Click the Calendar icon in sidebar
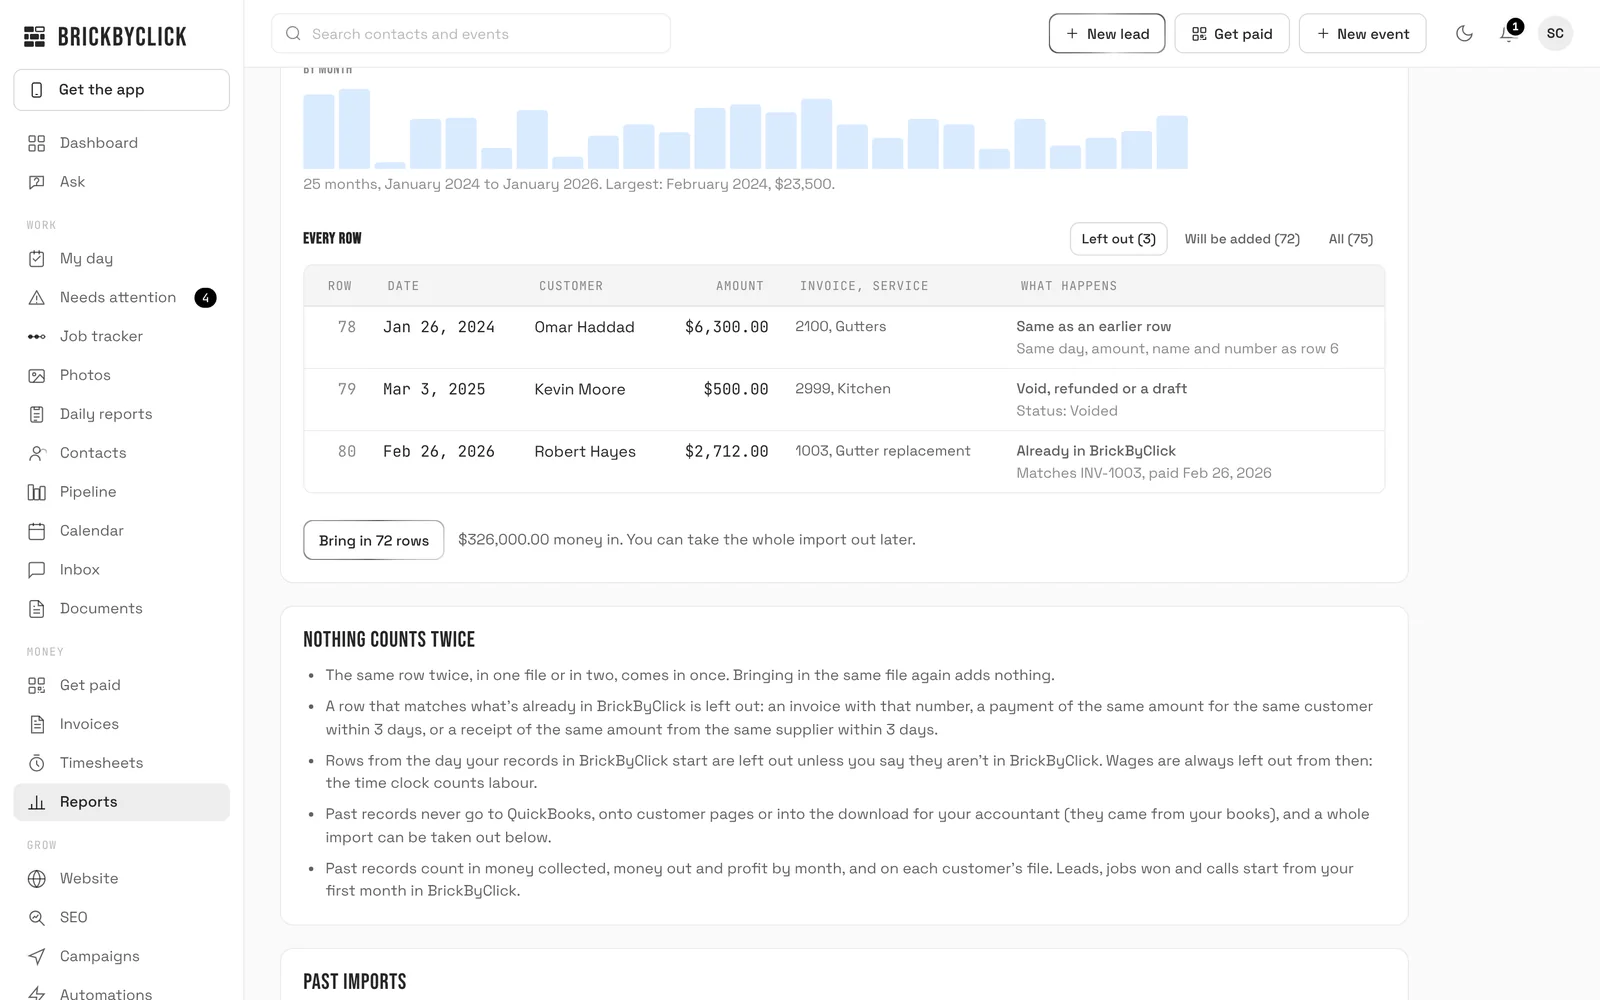 click(37, 531)
